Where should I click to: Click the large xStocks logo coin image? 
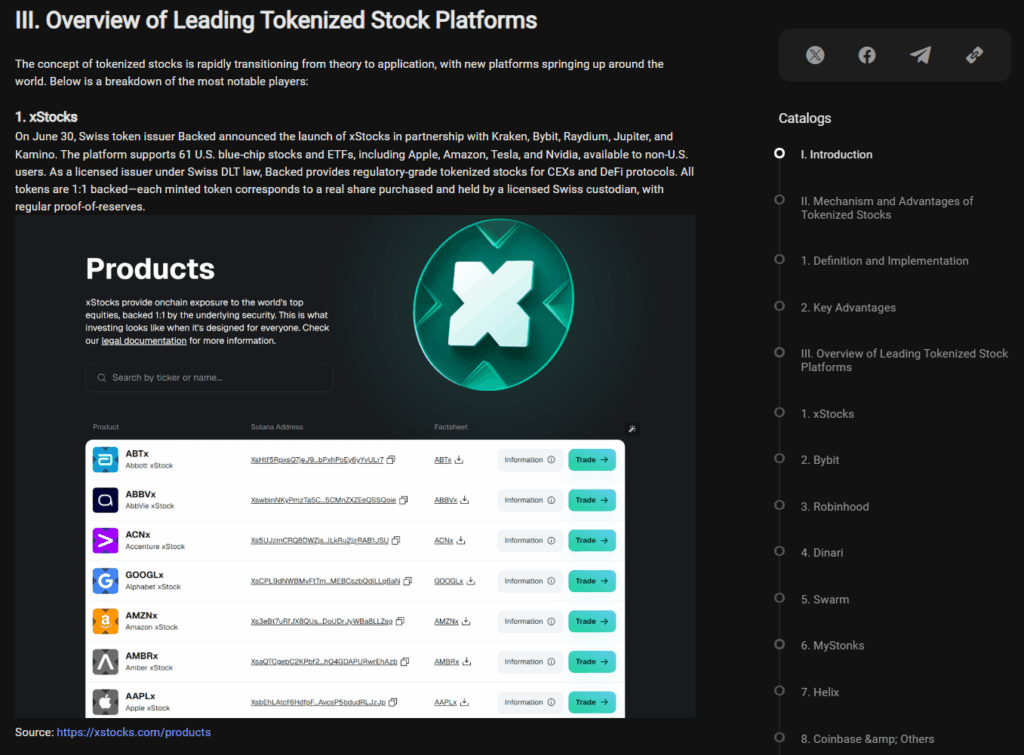point(494,304)
